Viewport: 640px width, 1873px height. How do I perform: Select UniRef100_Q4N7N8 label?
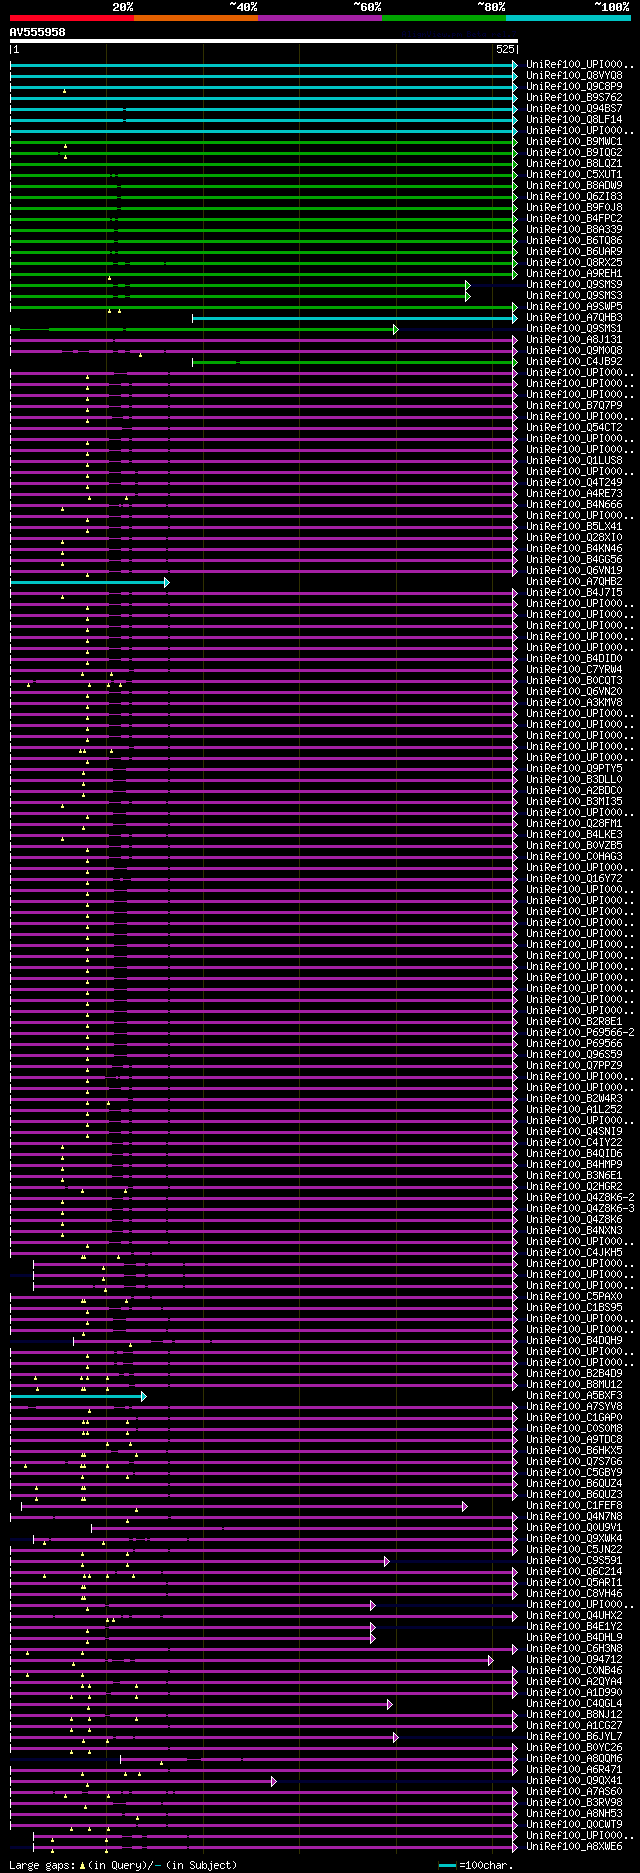pyautogui.click(x=574, y=1516)
